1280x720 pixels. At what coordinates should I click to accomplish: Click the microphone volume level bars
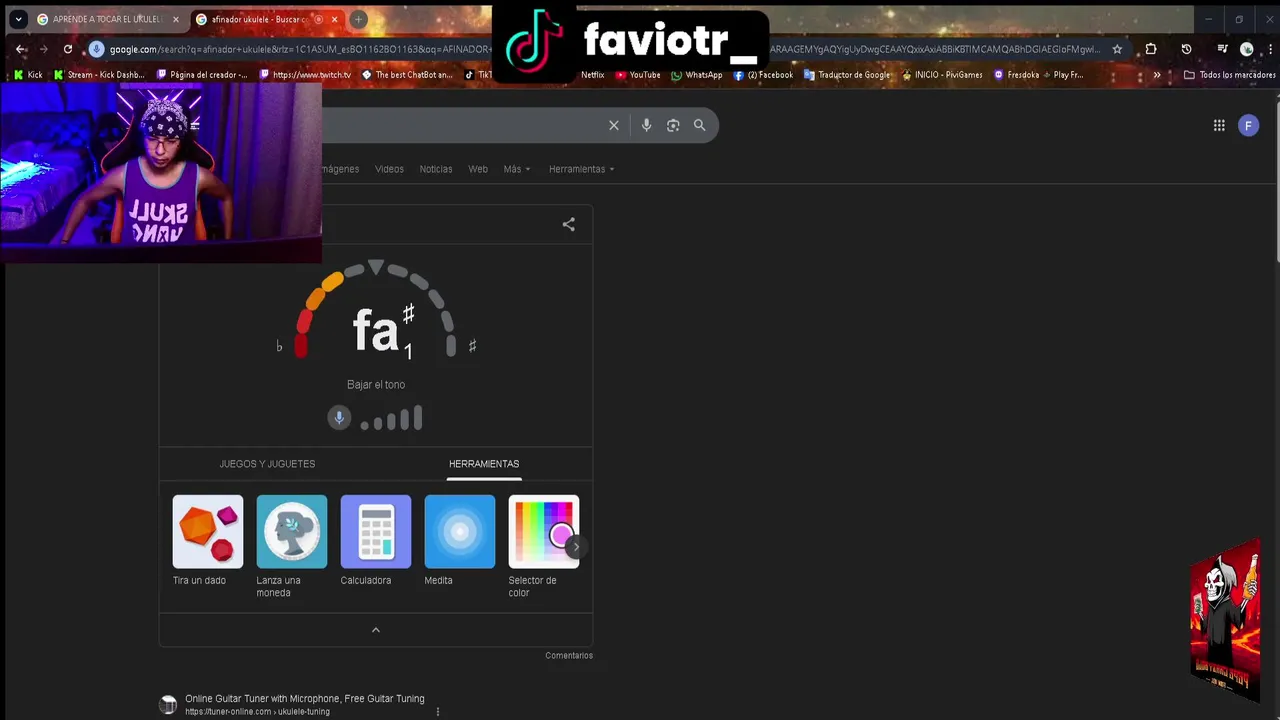[x=392, y=419]
